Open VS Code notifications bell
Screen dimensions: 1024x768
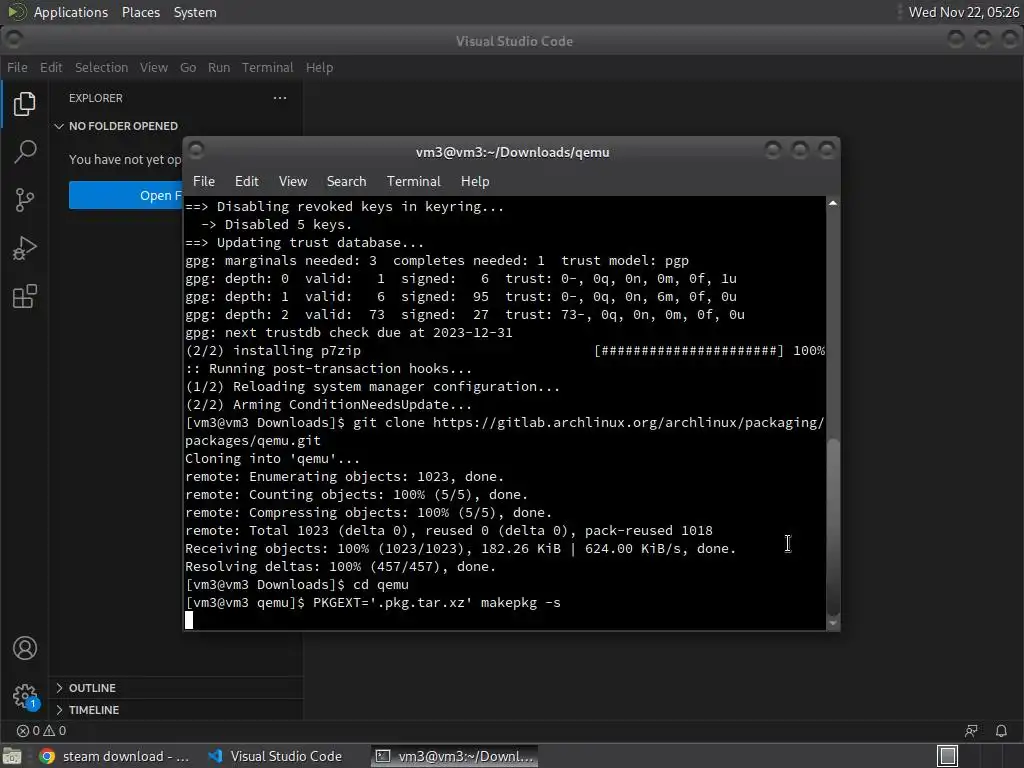(x=1001, y=731)
